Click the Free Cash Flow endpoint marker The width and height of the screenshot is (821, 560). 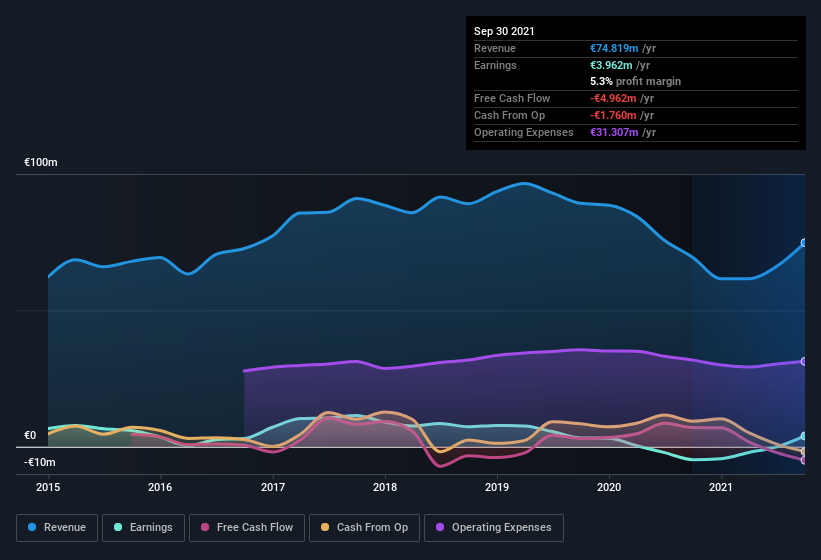(x=804, y=461)
